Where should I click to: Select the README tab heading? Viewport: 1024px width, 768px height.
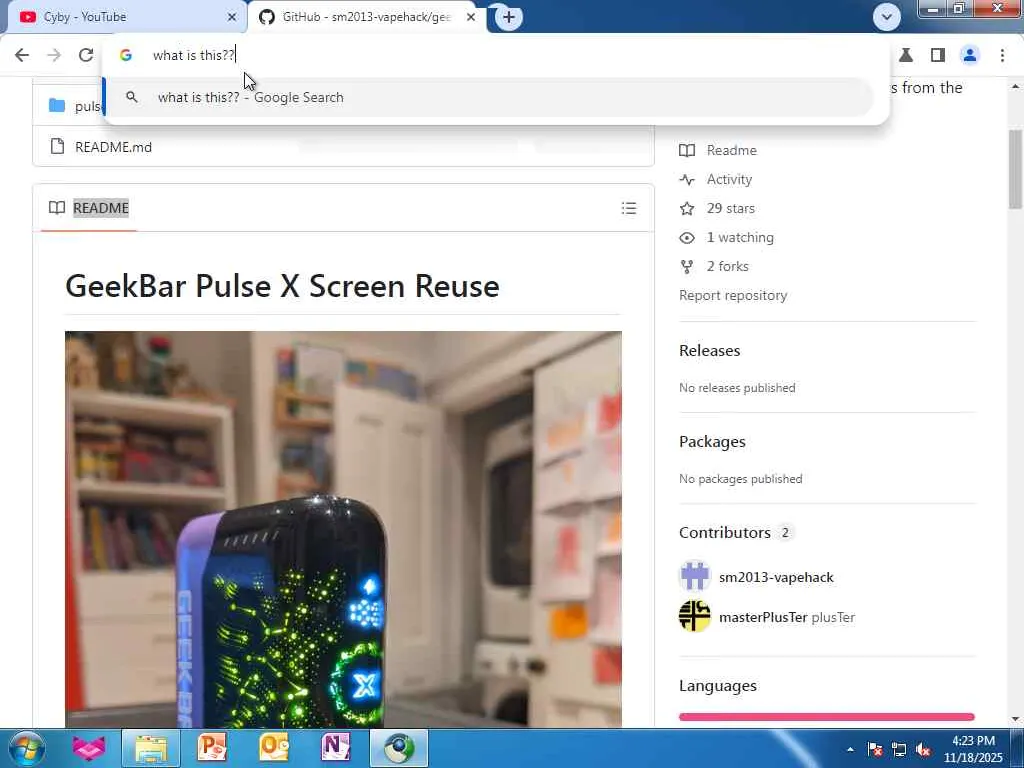[101, 208]
